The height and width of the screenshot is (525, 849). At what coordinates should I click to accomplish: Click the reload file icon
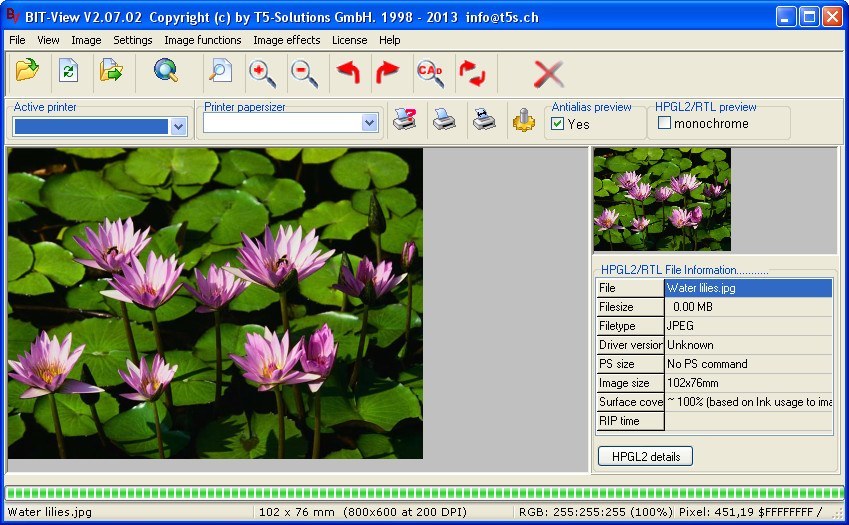coord(69,71)
